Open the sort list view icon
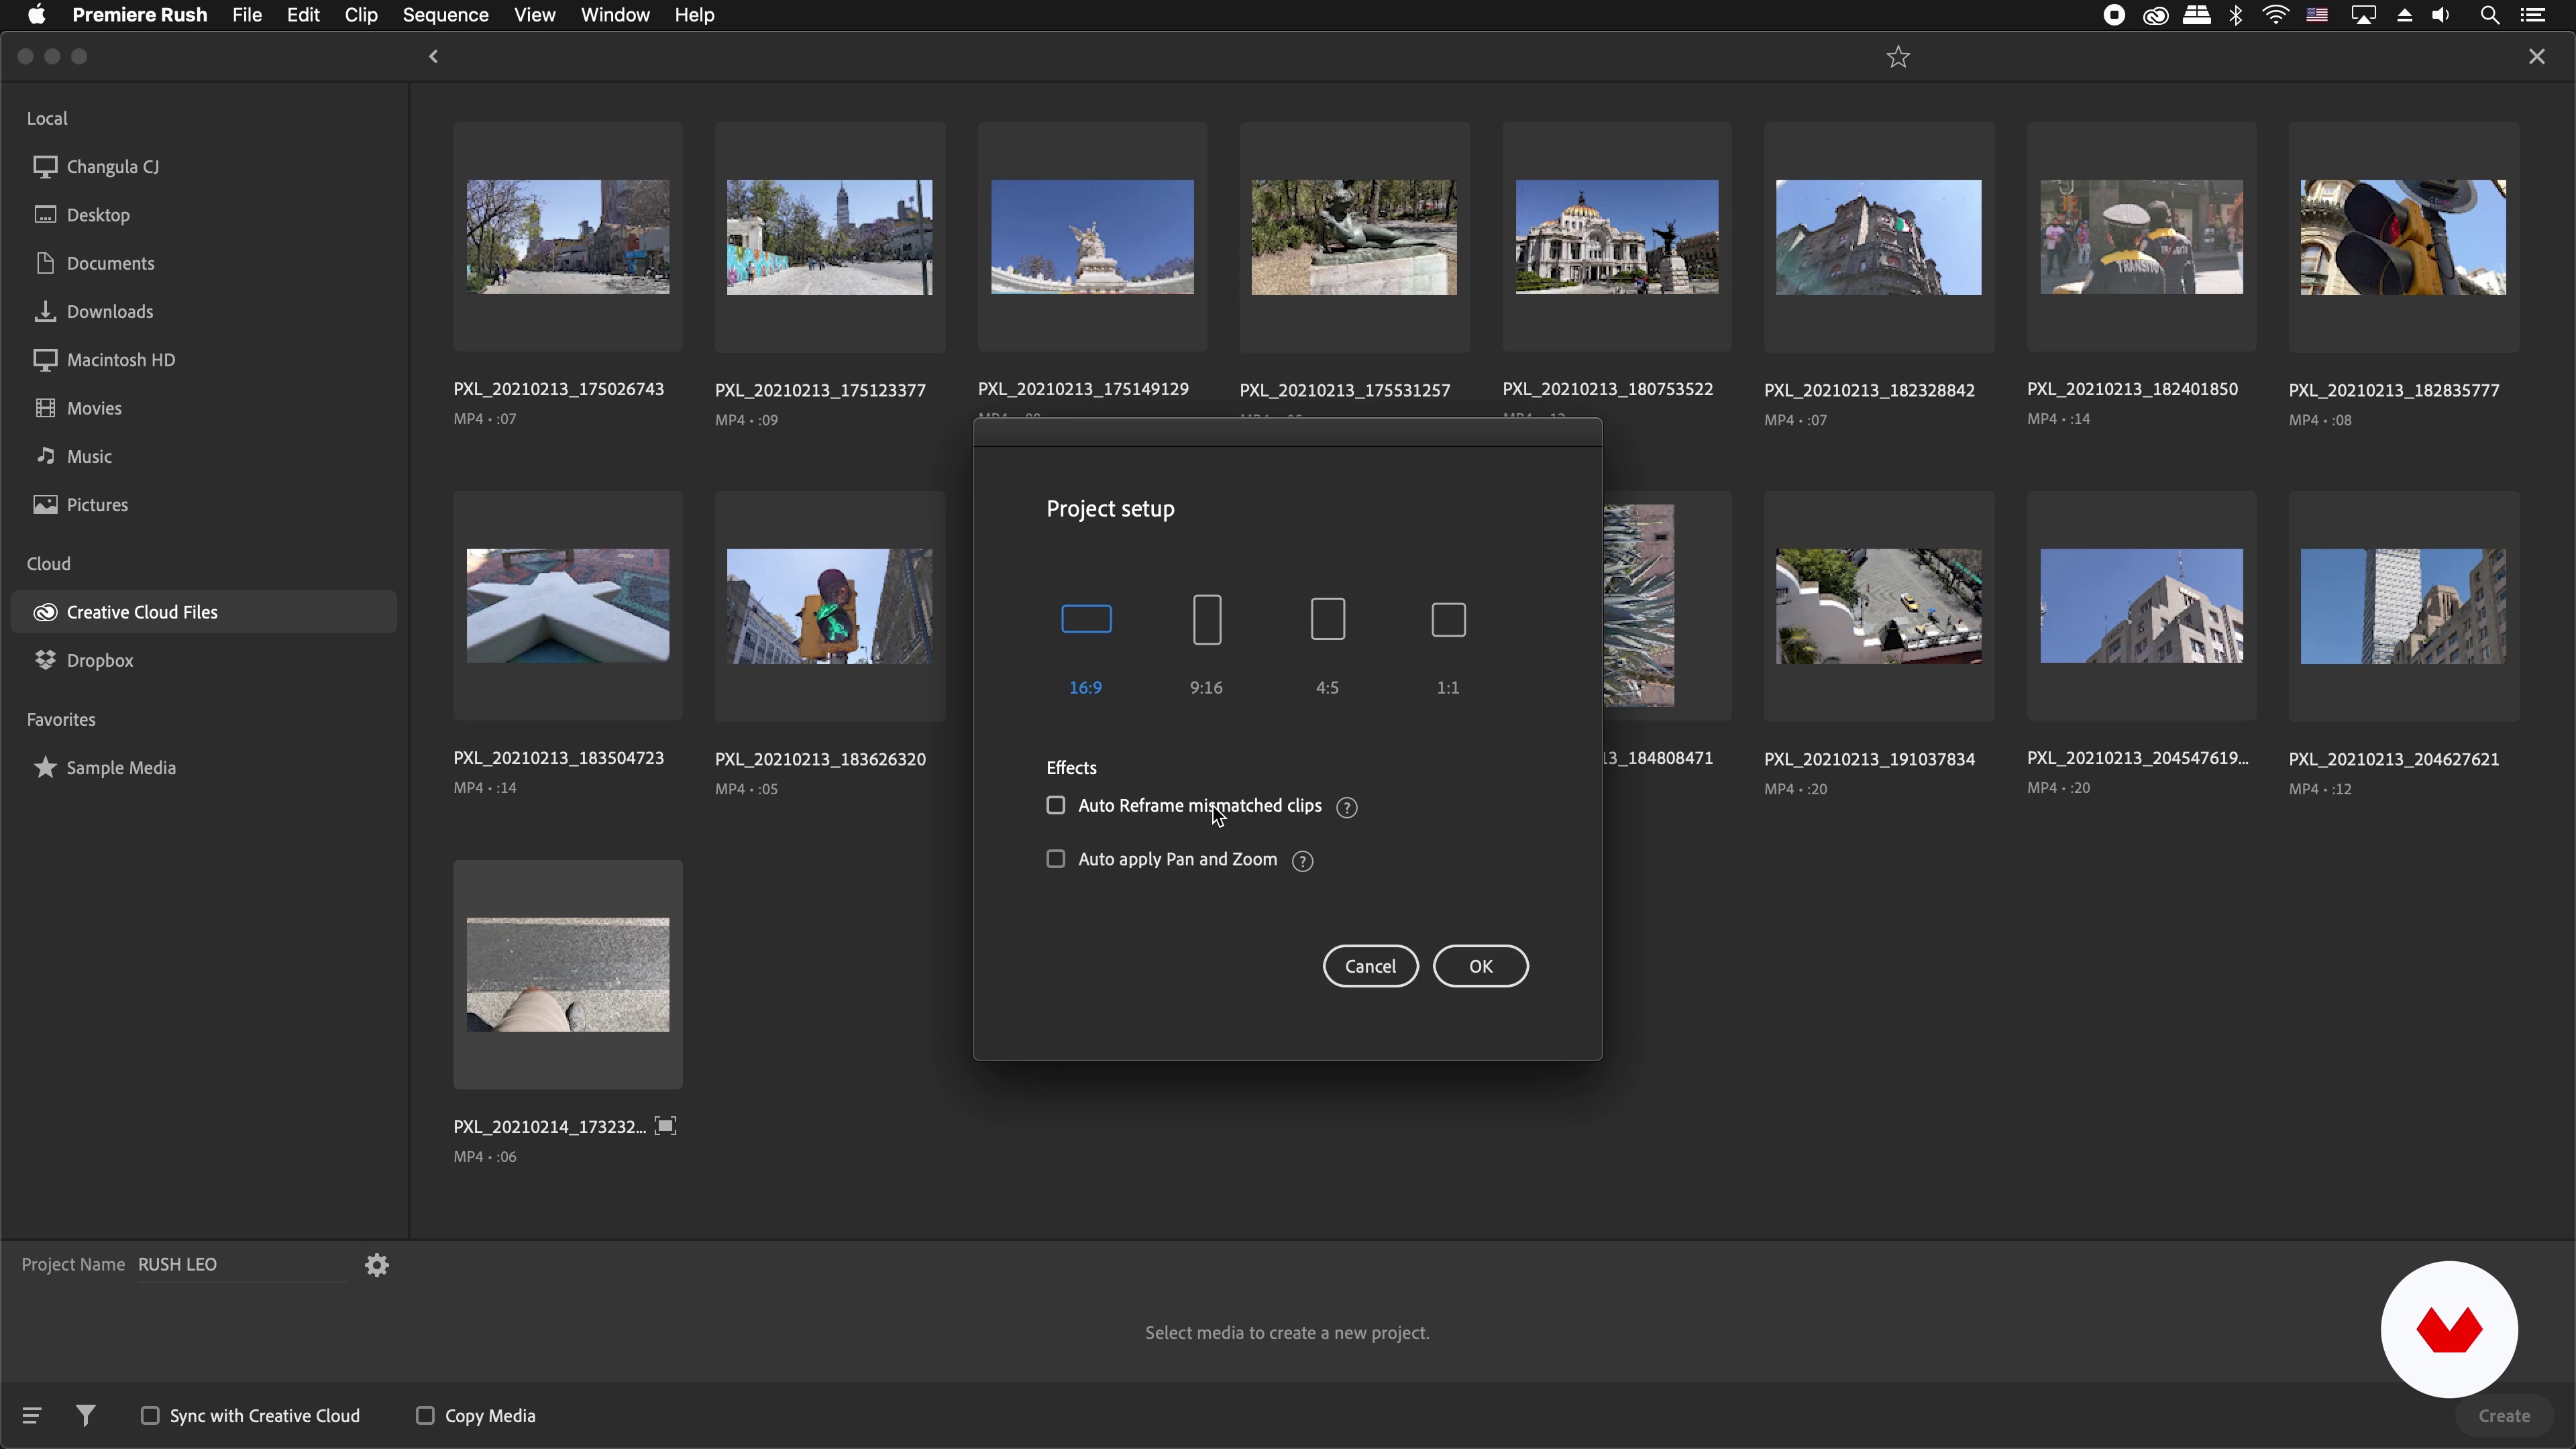Viewport: 2576px width, 1449px height. [32, 1415]
